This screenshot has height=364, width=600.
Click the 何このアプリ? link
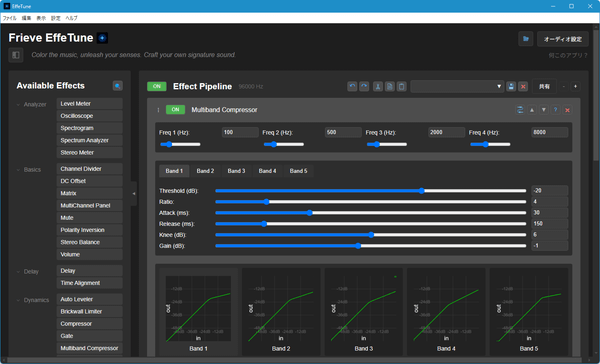tap(568, 55)
